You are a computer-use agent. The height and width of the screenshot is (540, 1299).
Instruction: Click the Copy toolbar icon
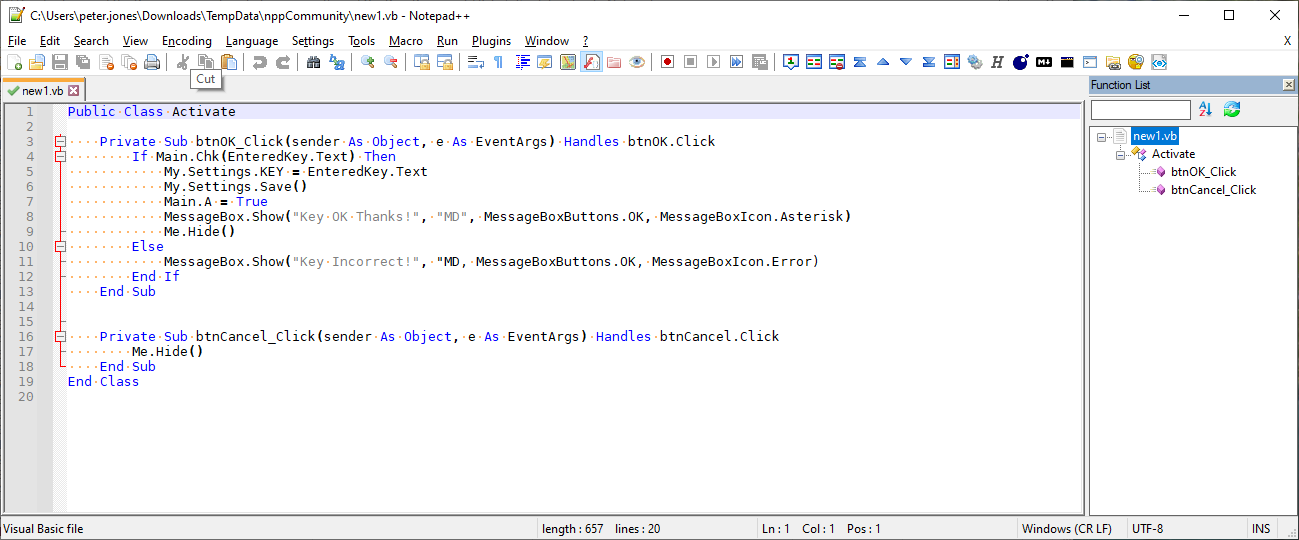(206, 62)
